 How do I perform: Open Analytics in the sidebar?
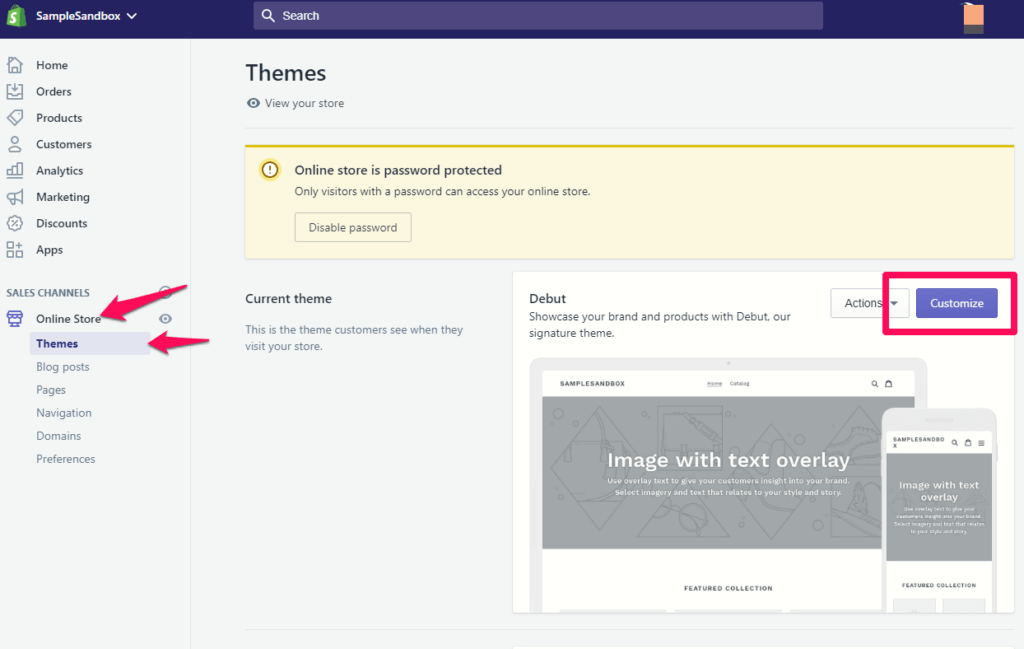click(59, 171)
